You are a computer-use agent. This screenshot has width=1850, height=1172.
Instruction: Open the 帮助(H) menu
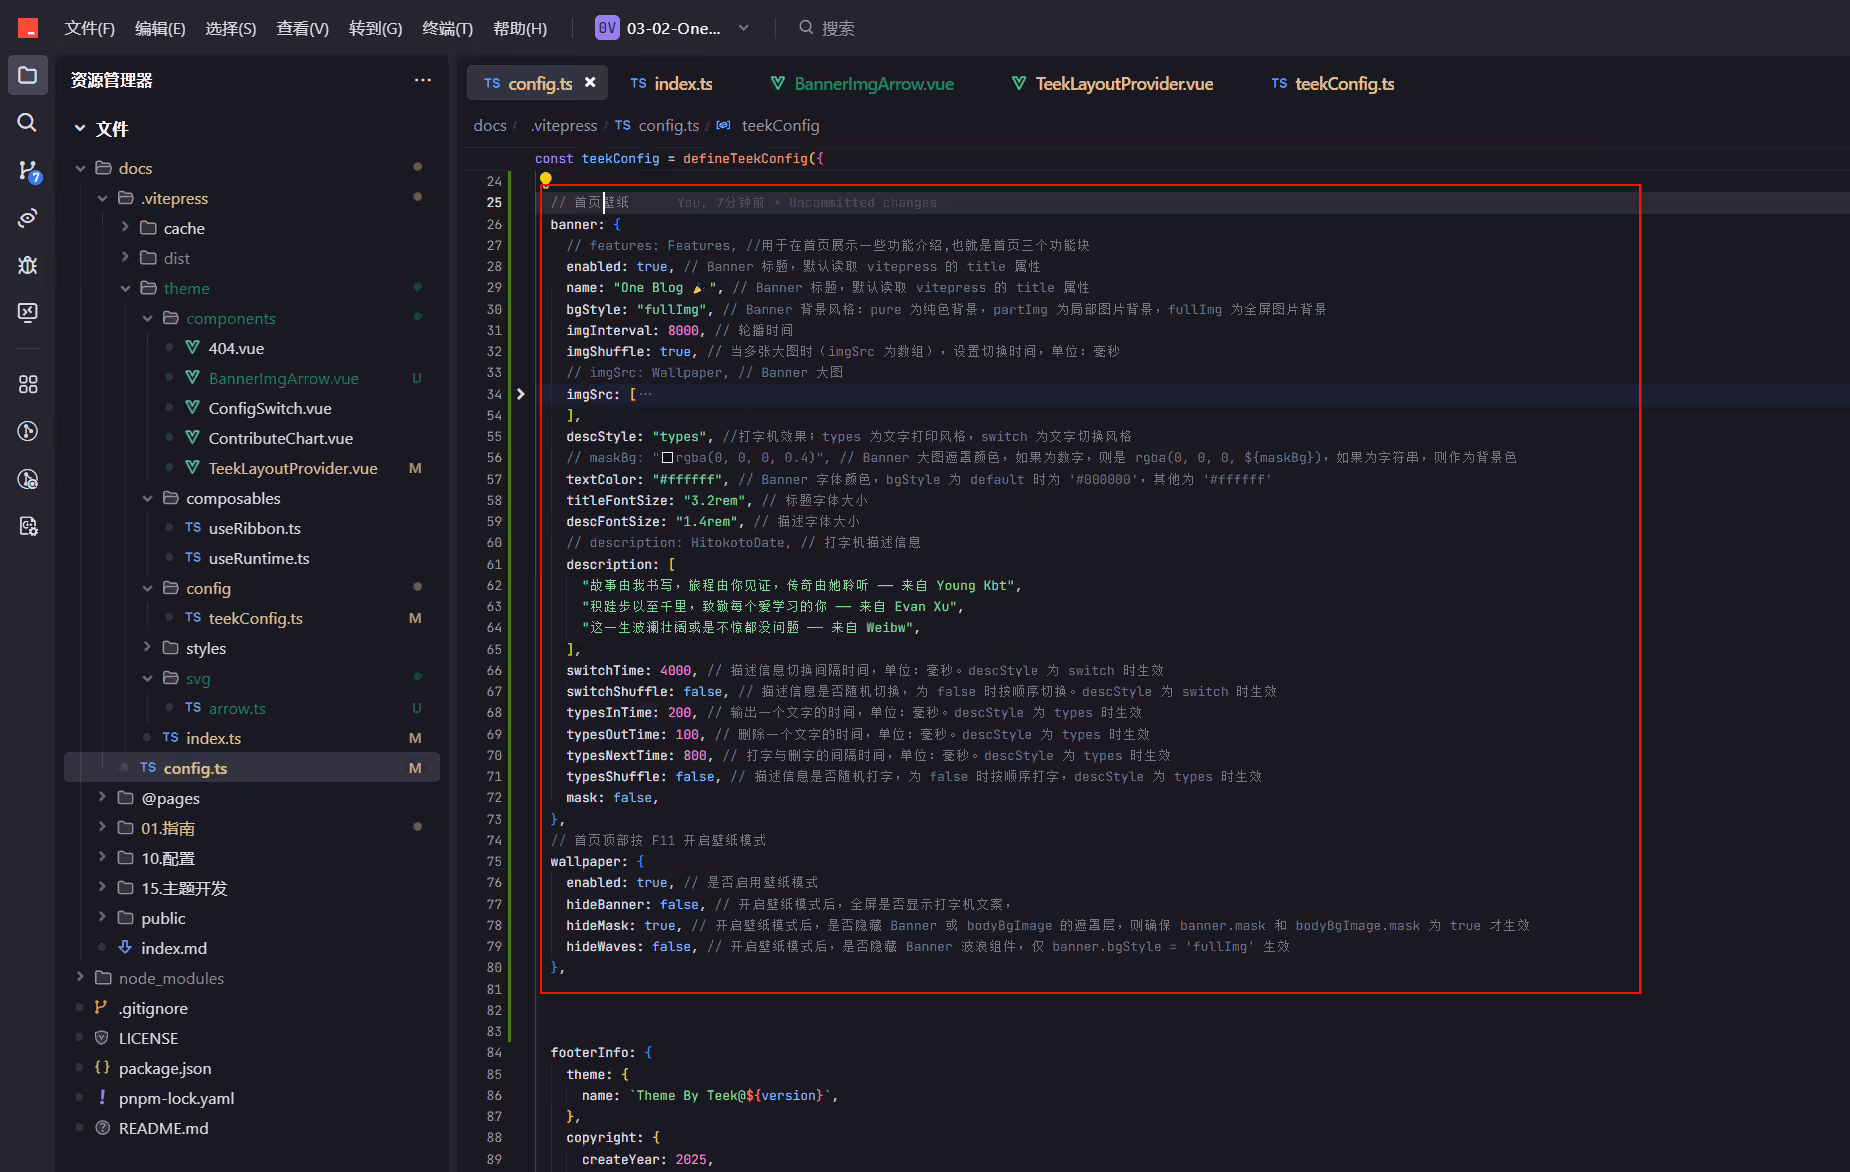pos(520,28)
